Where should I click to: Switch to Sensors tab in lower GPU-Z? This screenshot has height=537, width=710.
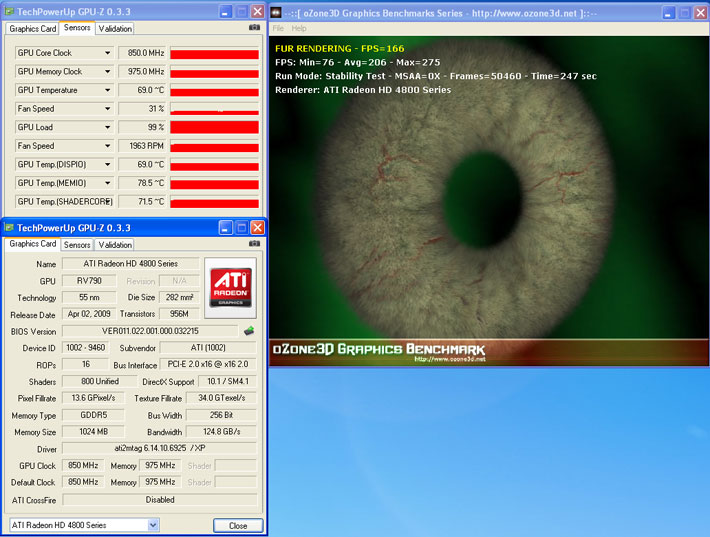[77, 245]
